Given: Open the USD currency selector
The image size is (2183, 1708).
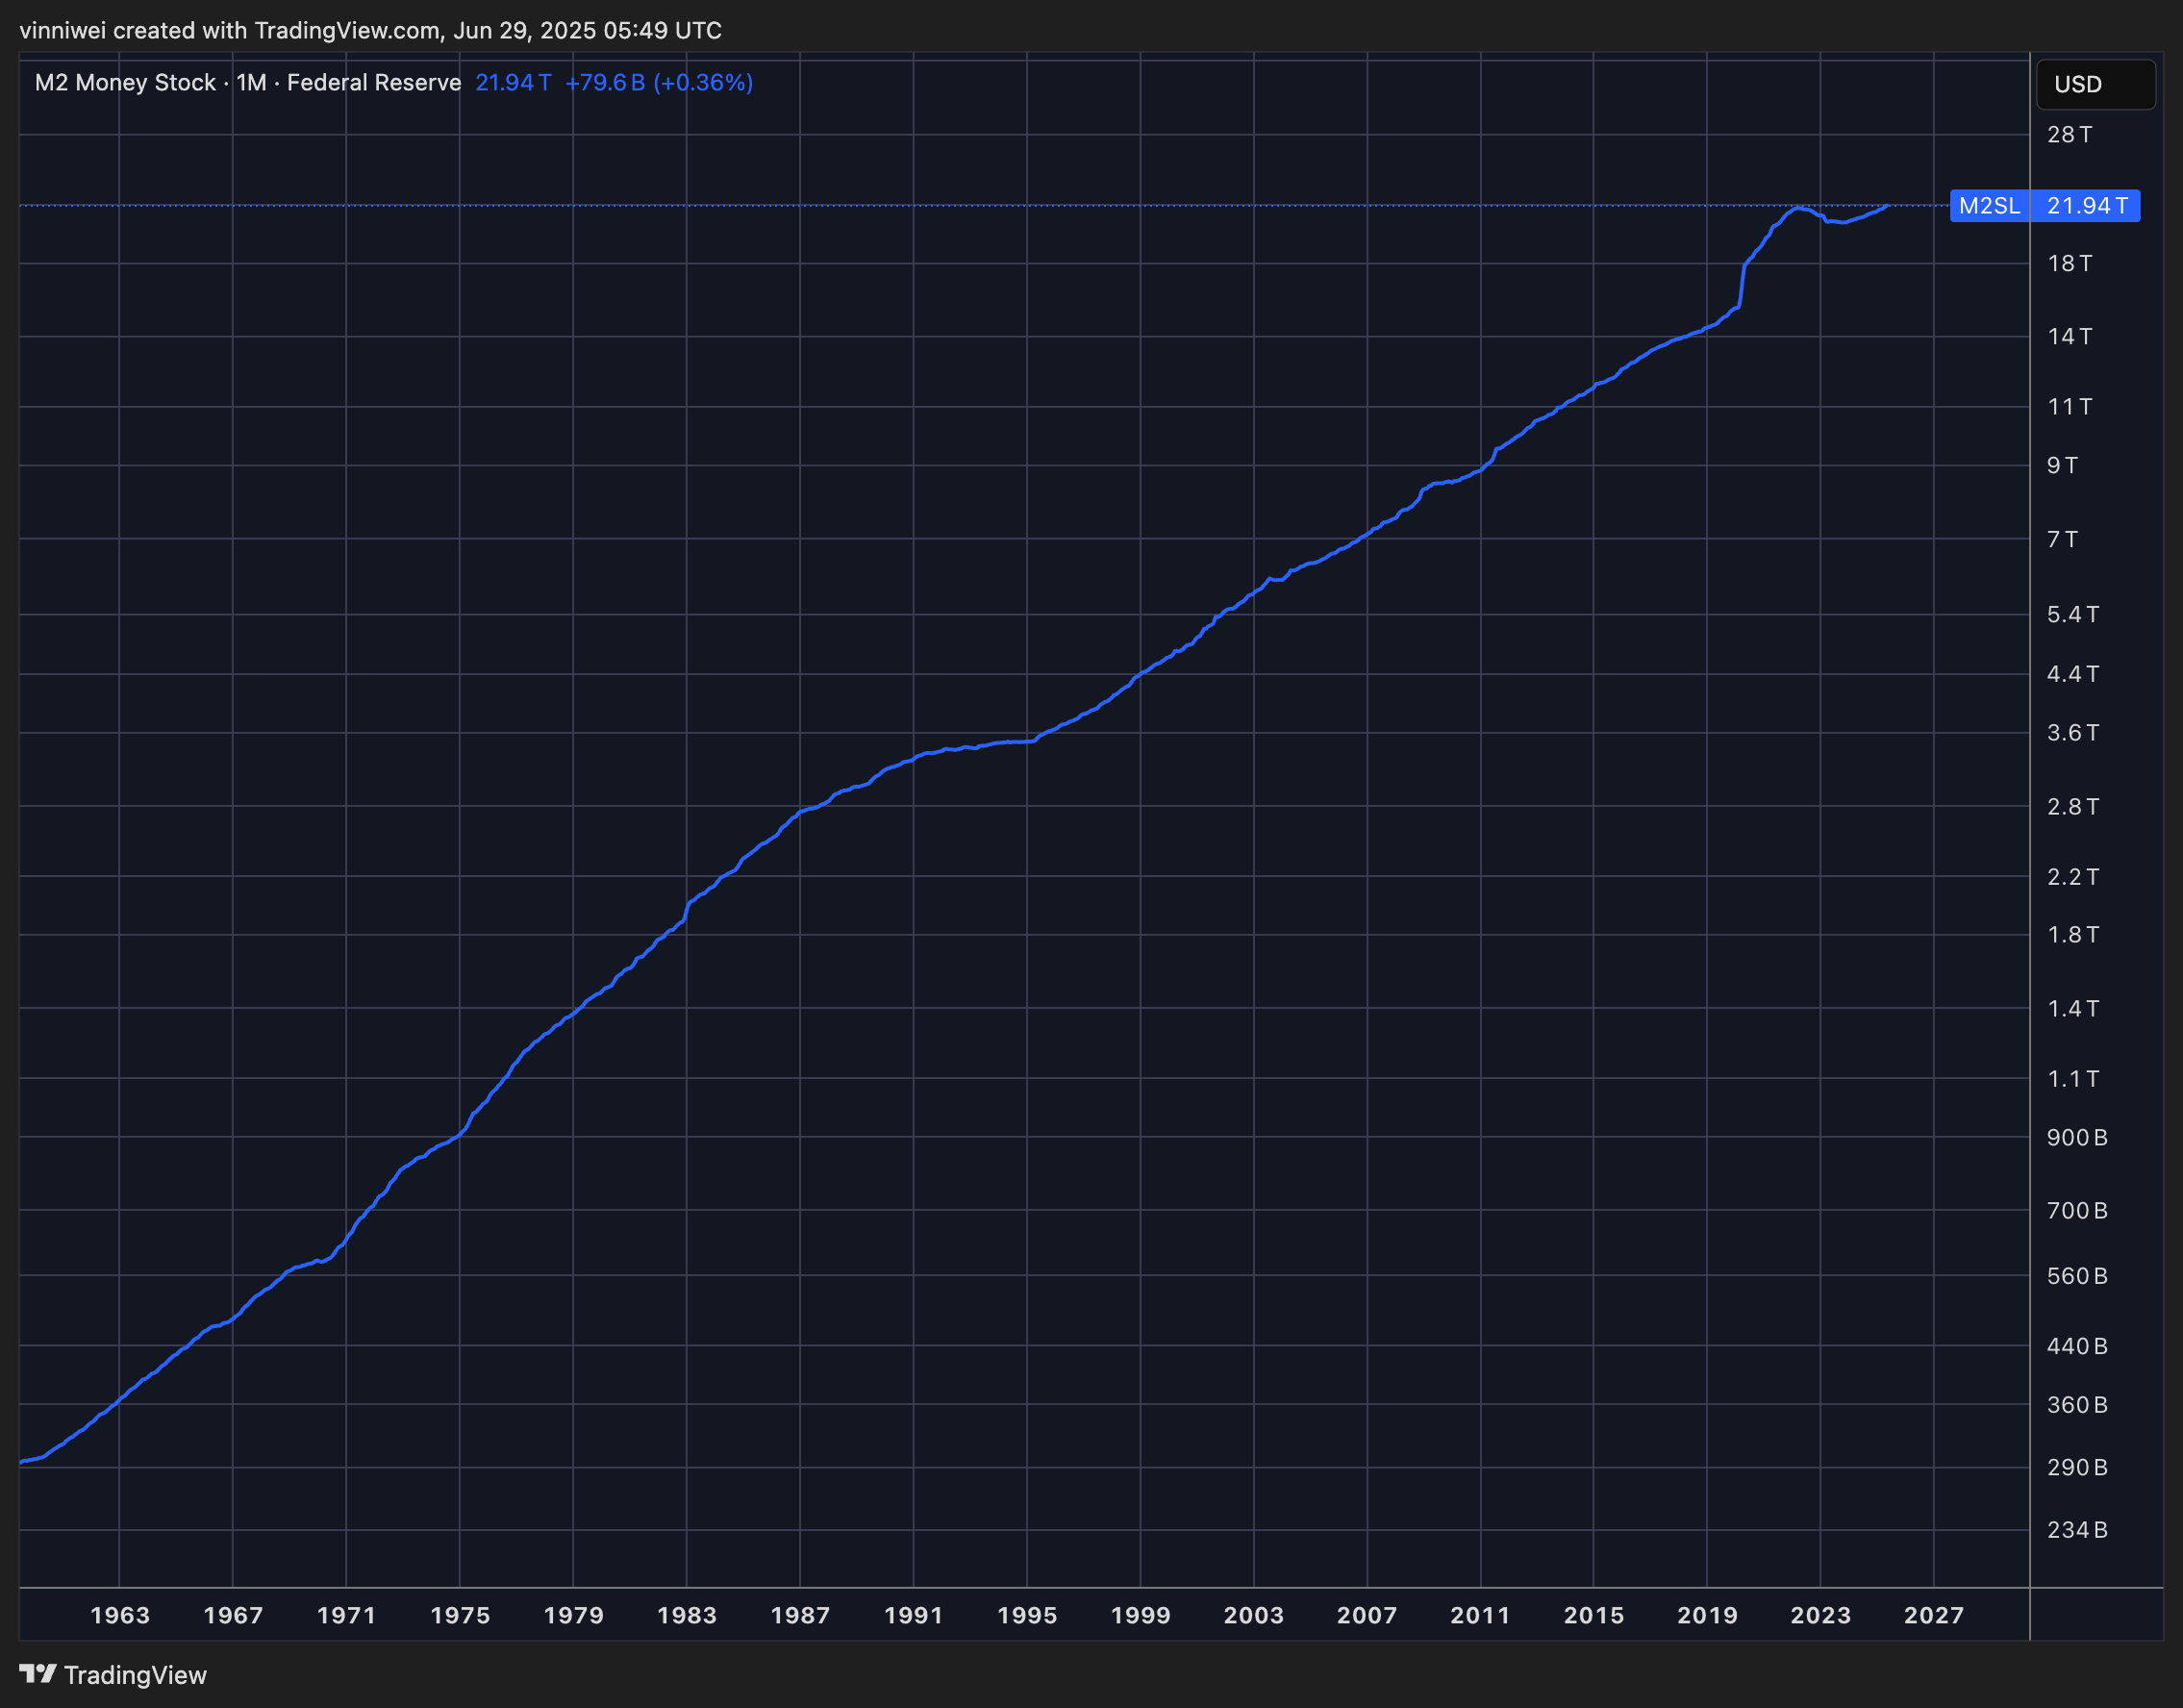Looking at the screenshot, I should coord(2095,84).
